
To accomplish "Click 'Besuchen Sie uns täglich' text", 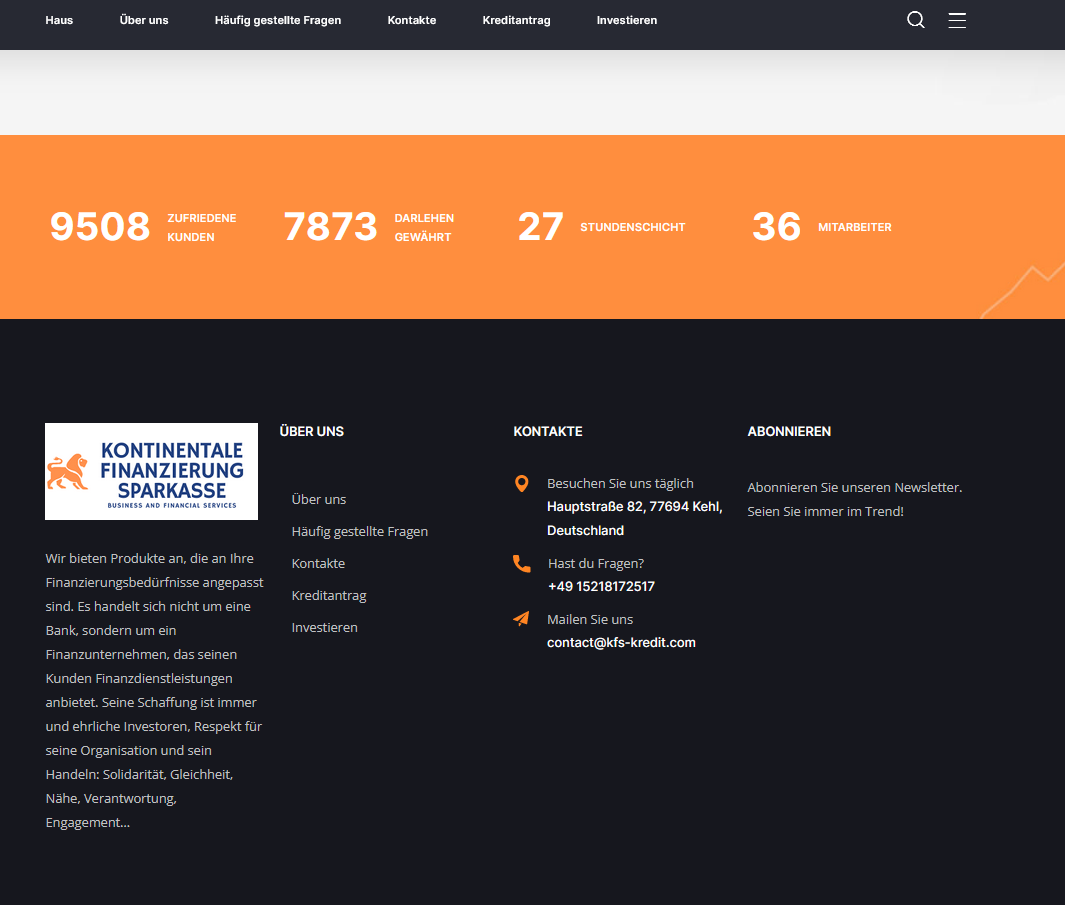I will tap(620, 484).
